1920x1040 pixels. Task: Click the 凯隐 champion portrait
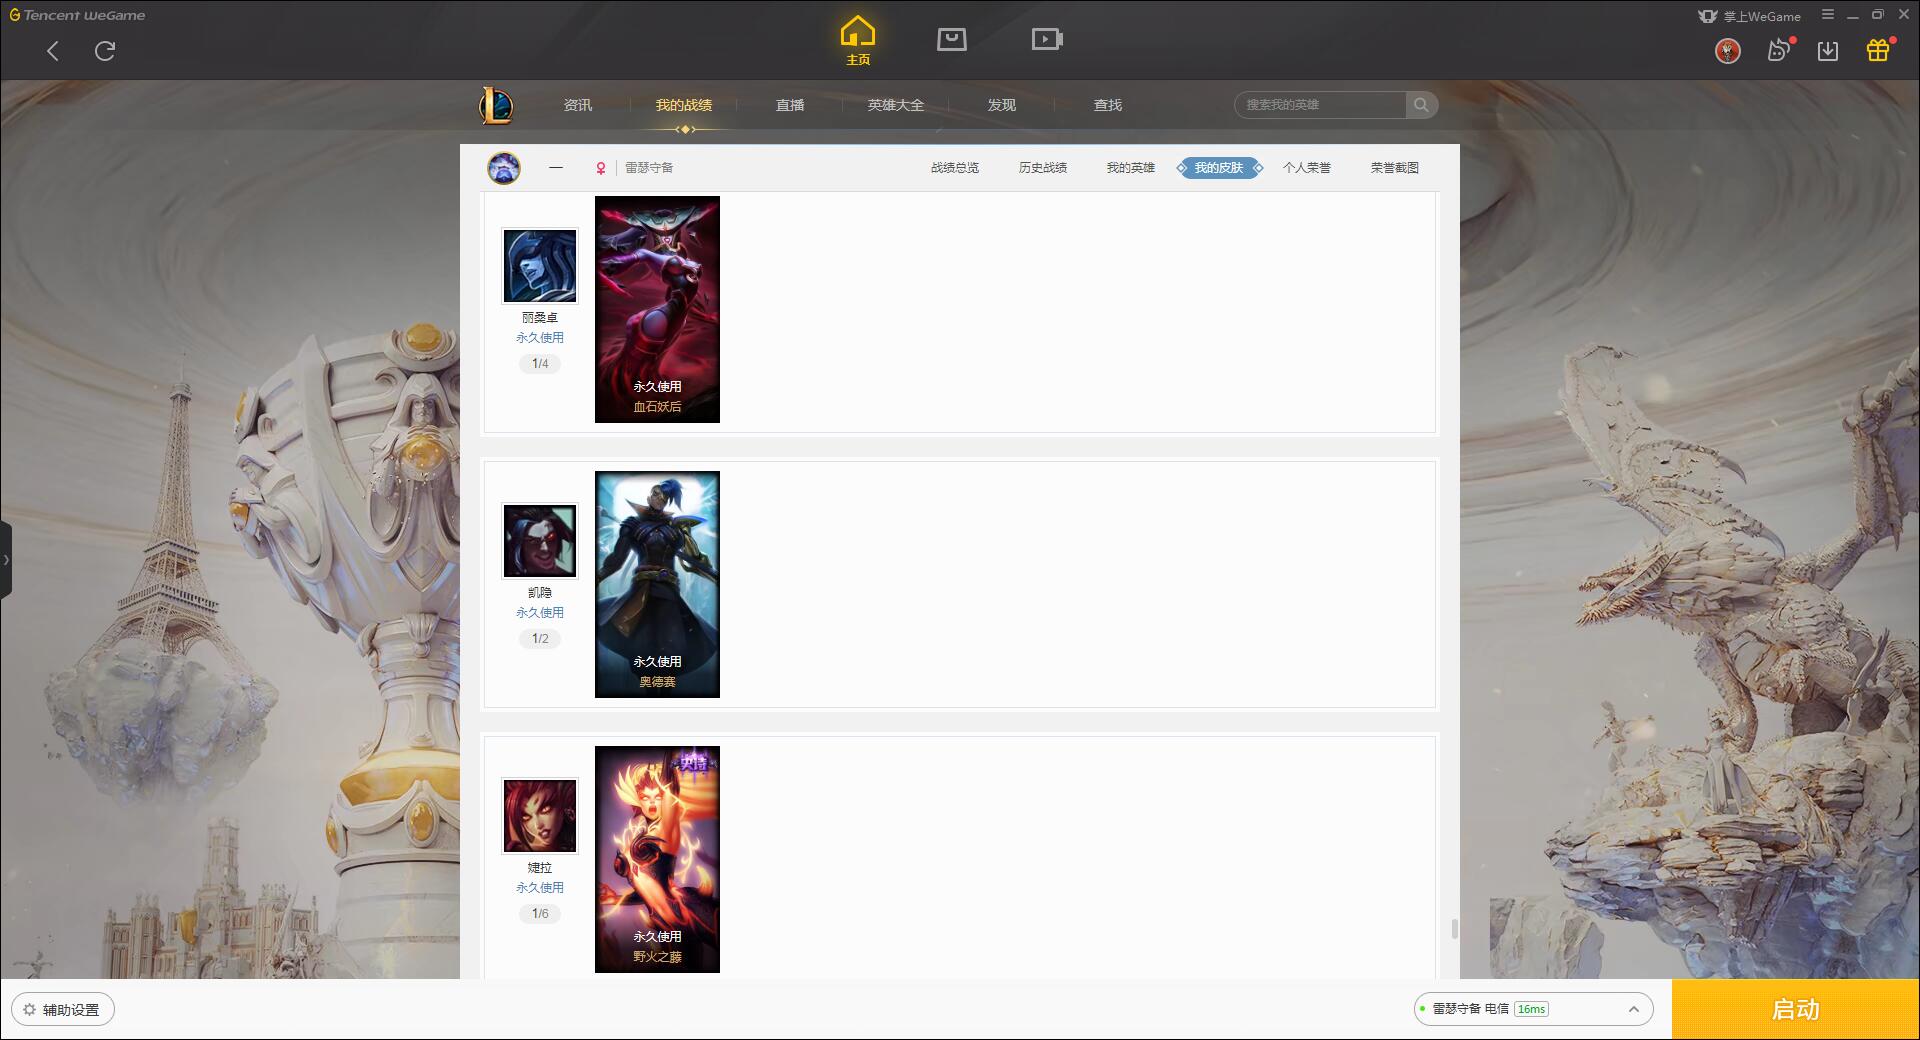click(x=540, y=541)
